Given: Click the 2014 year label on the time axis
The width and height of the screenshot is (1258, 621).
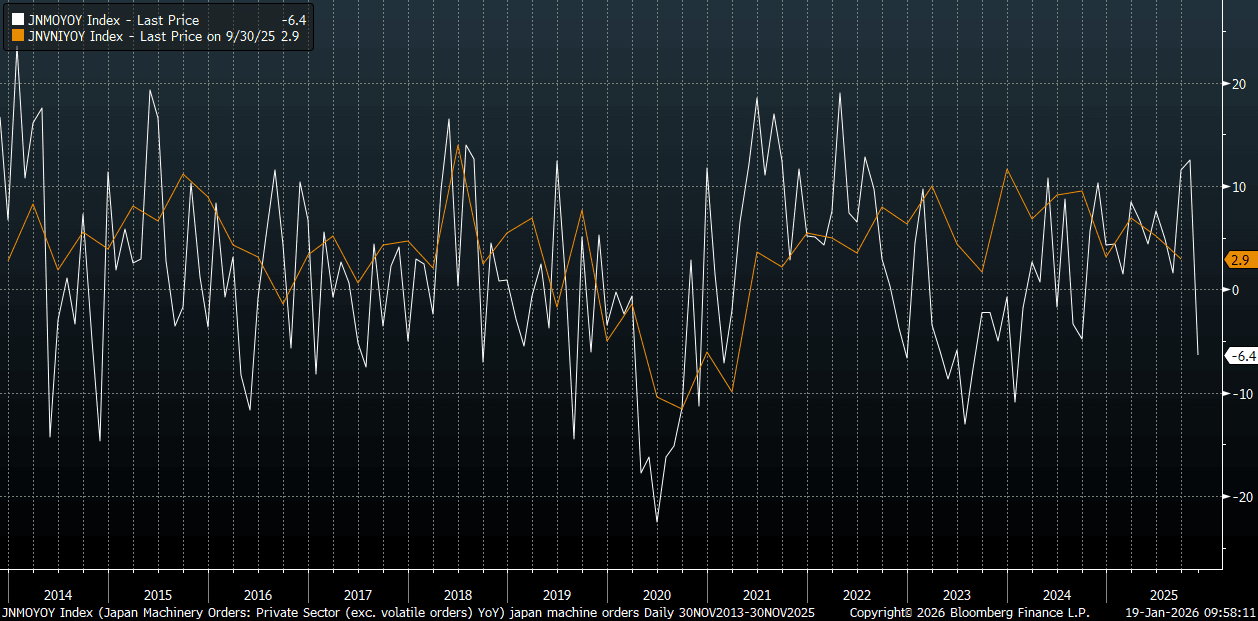Looking at the screenshot, I should [58, 593].
